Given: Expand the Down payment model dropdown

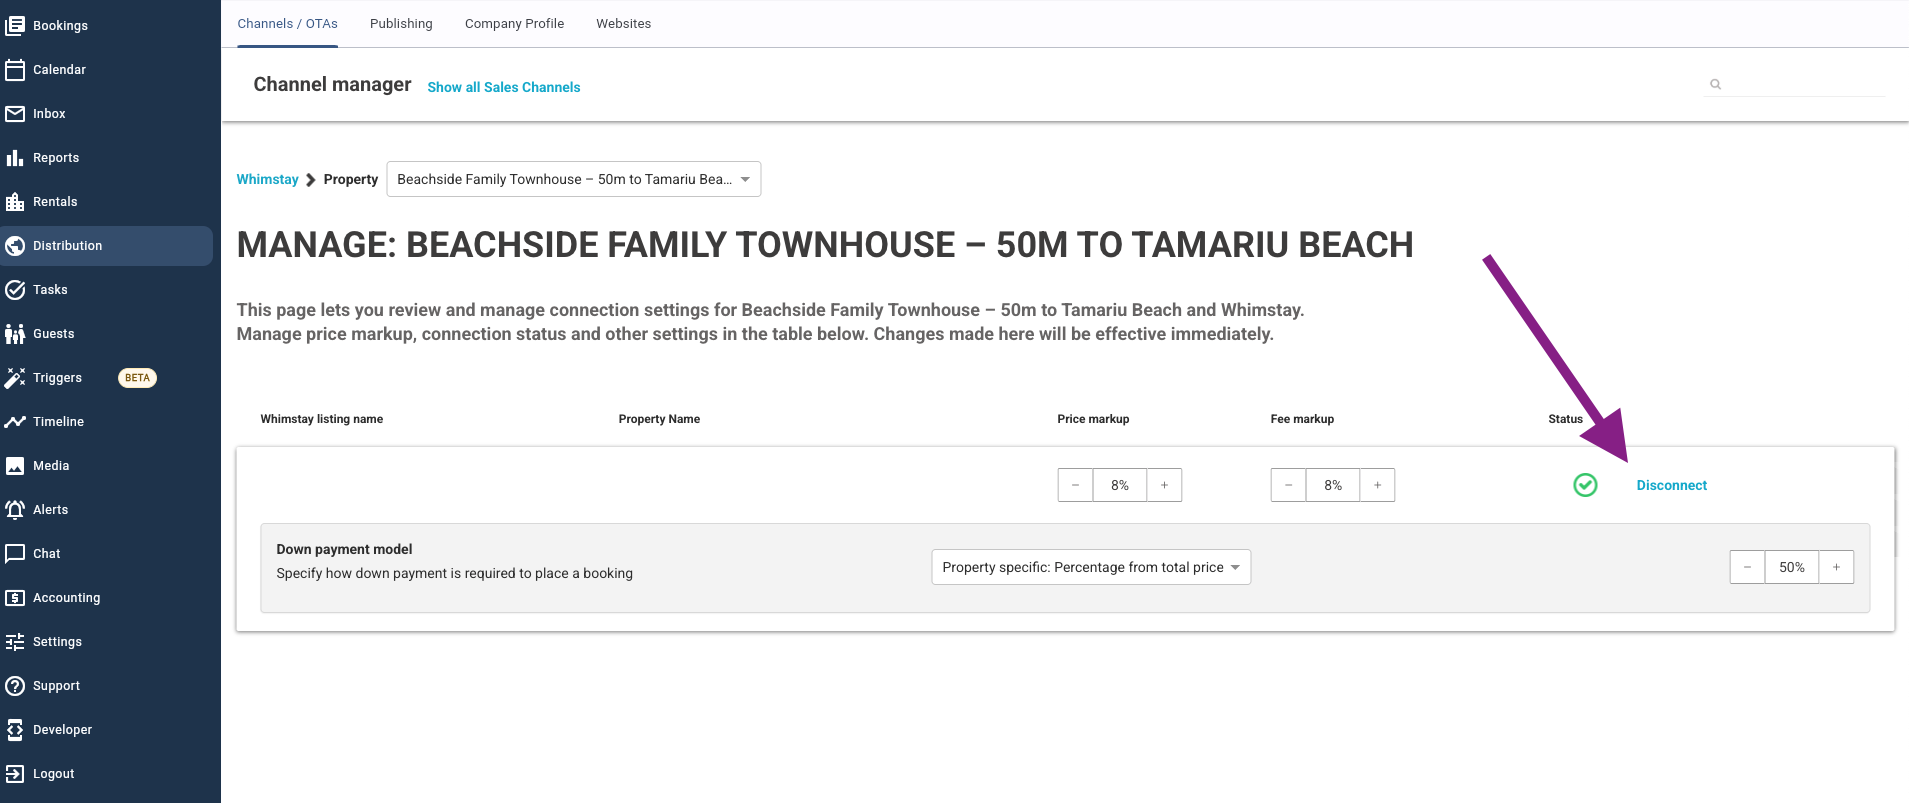Looking at the screenshot, I should click(x=1090, y=567).
